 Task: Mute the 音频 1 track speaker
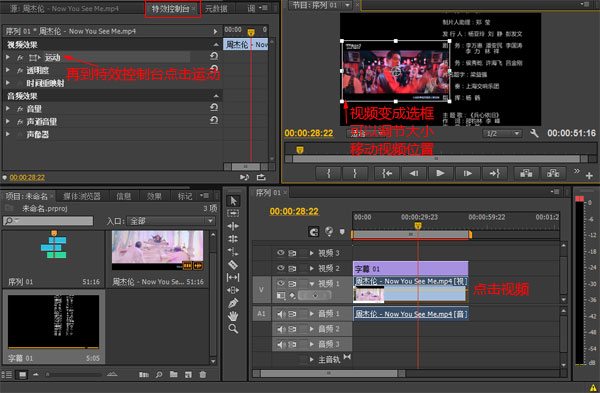[280, 314]
